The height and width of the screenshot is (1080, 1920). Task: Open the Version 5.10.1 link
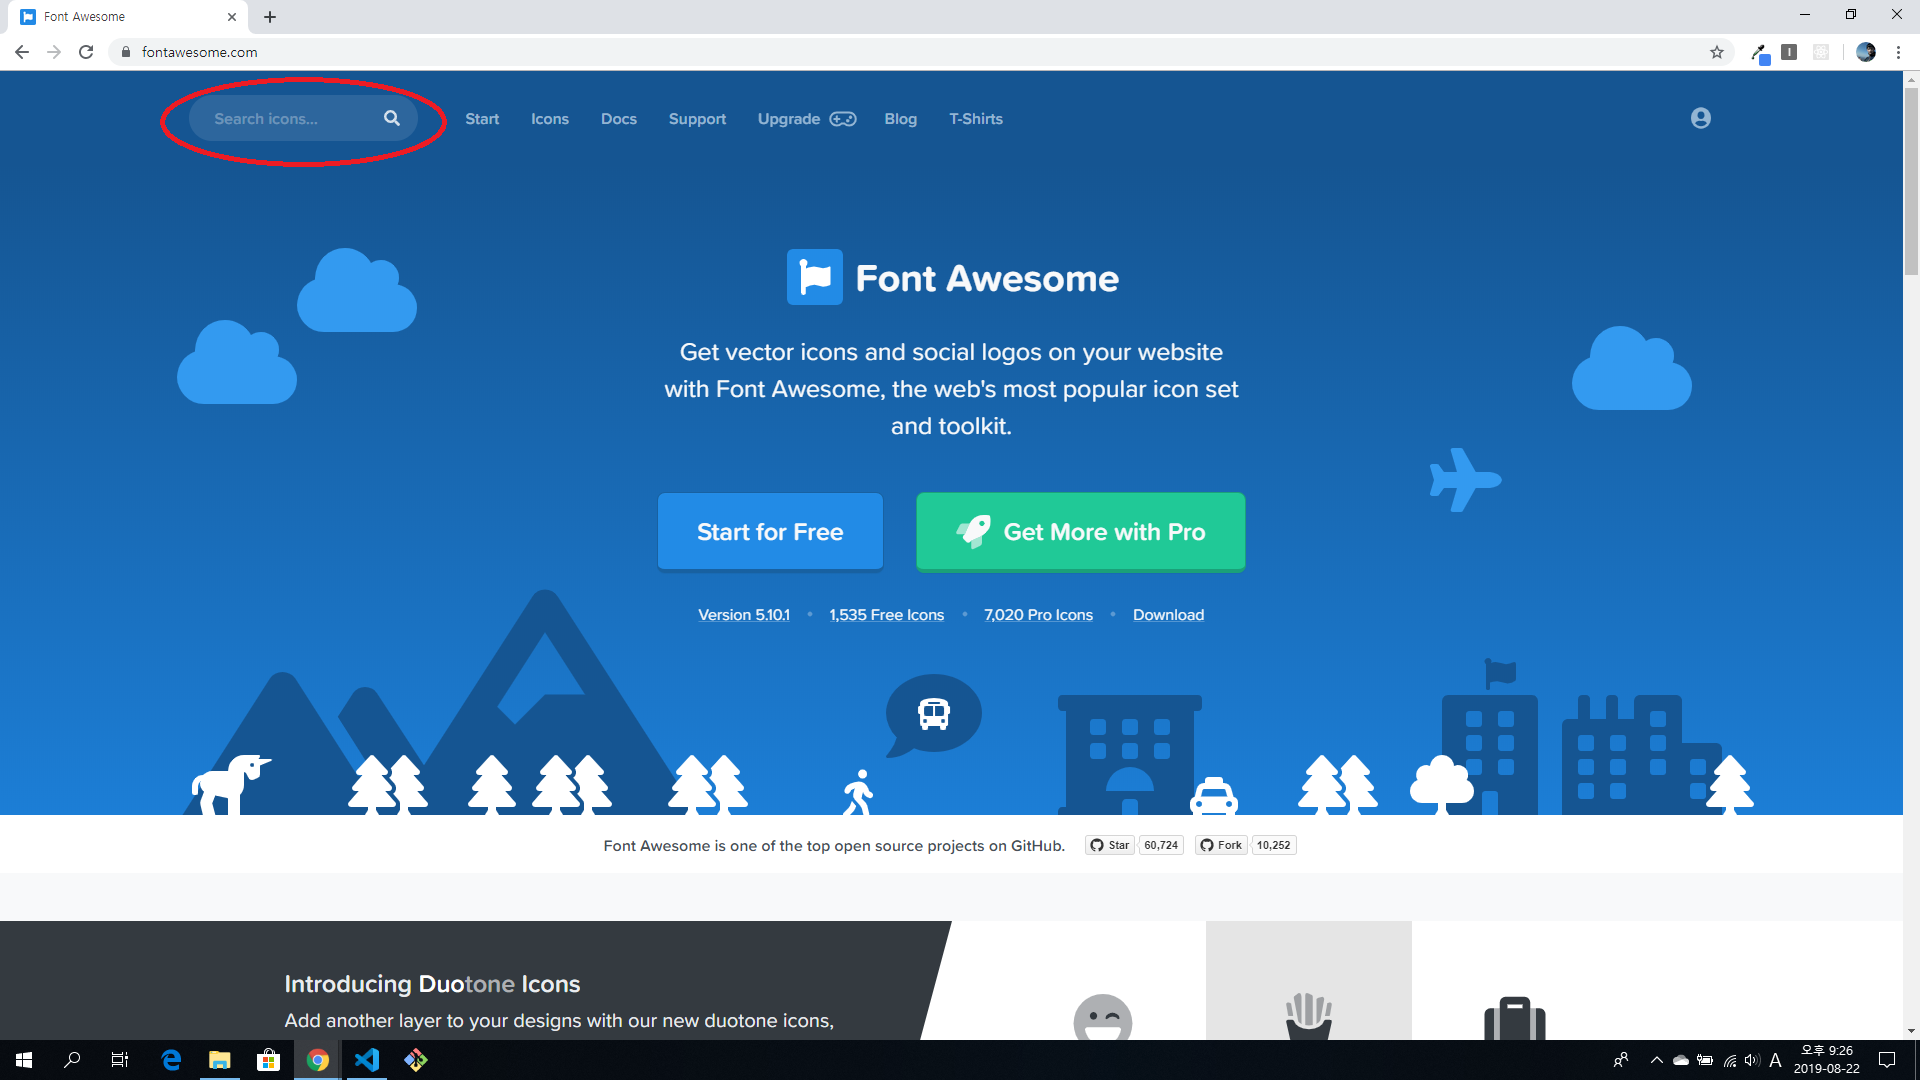point(743,615)
